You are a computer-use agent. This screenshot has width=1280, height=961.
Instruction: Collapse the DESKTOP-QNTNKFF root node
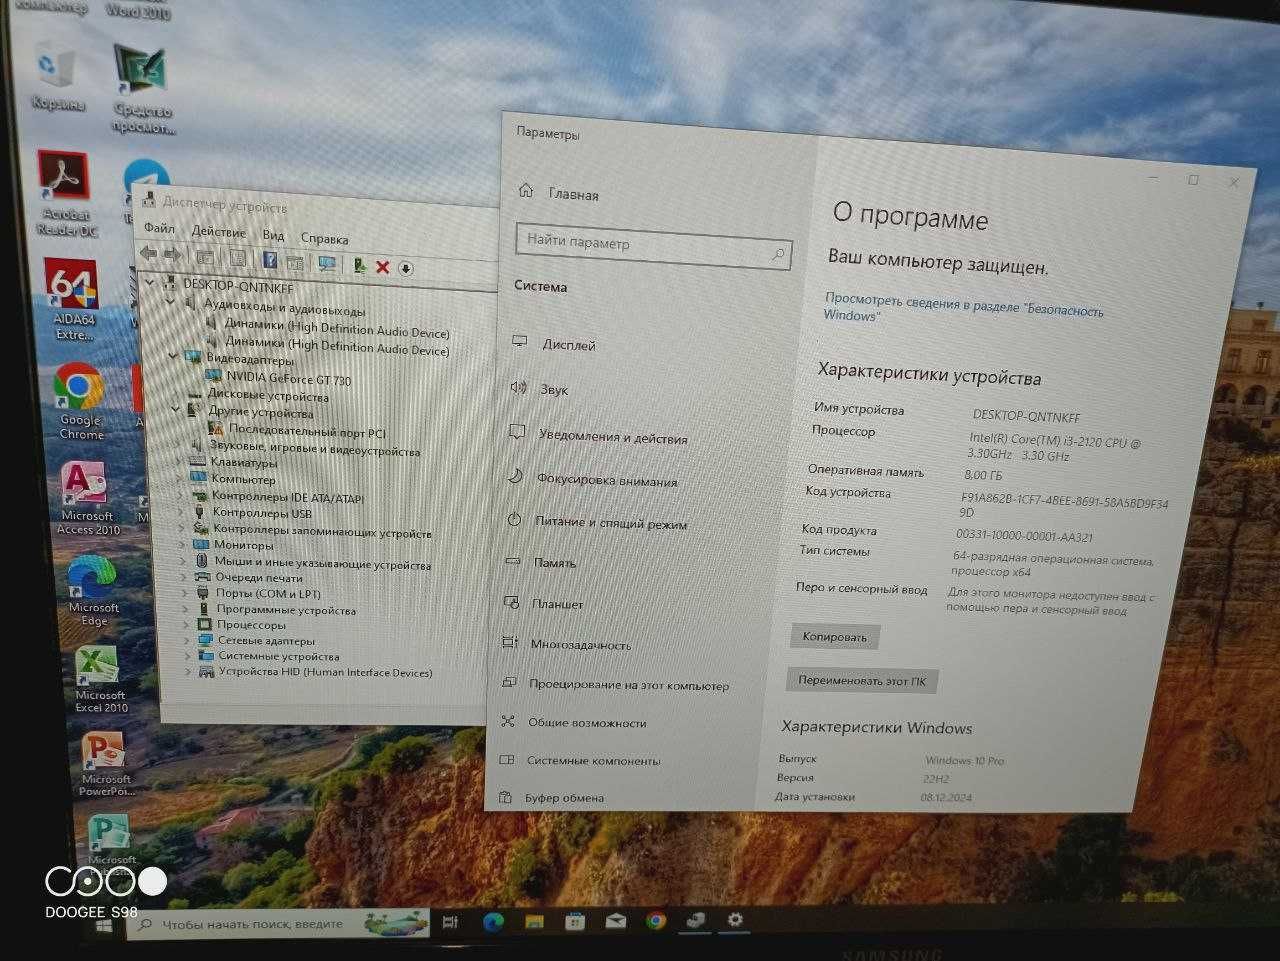pyautogui.click(x=150, y=282)
